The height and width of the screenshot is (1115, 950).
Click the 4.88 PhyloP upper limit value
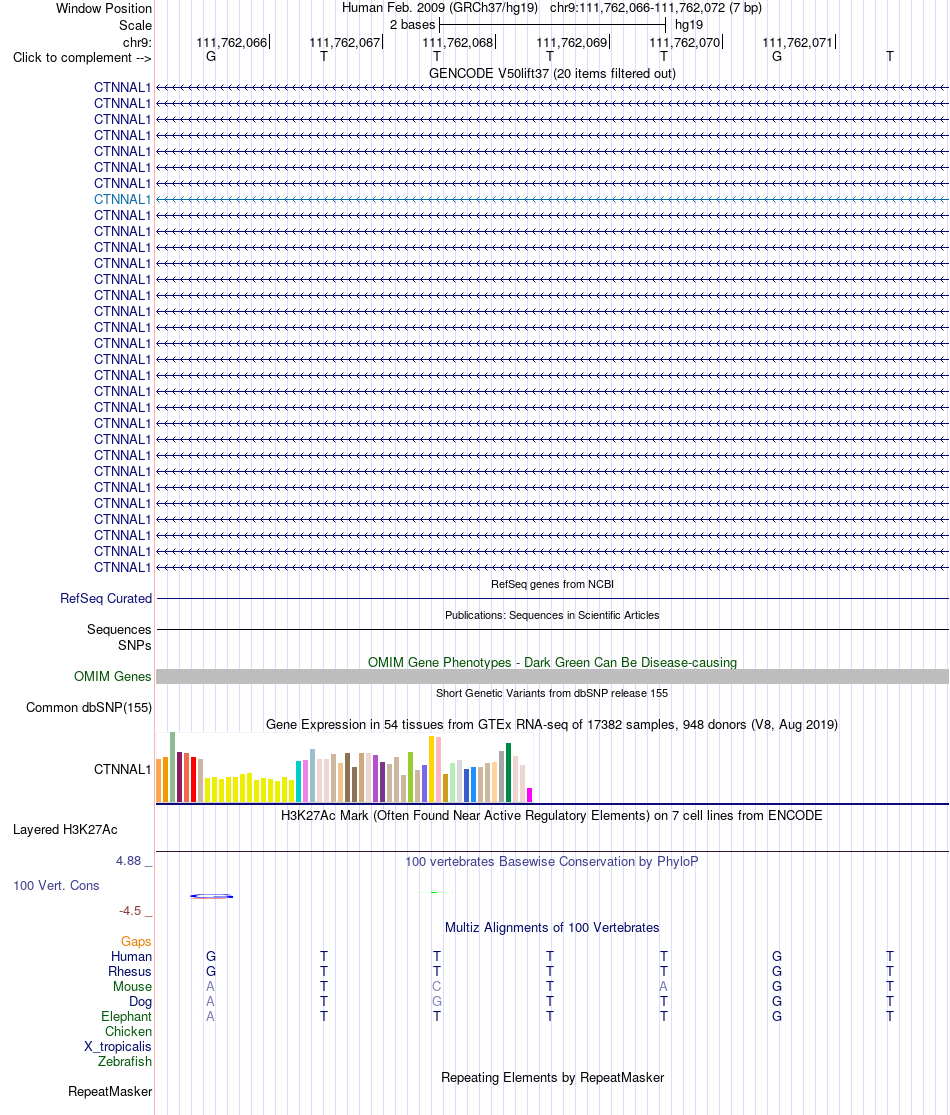[129, 861]
